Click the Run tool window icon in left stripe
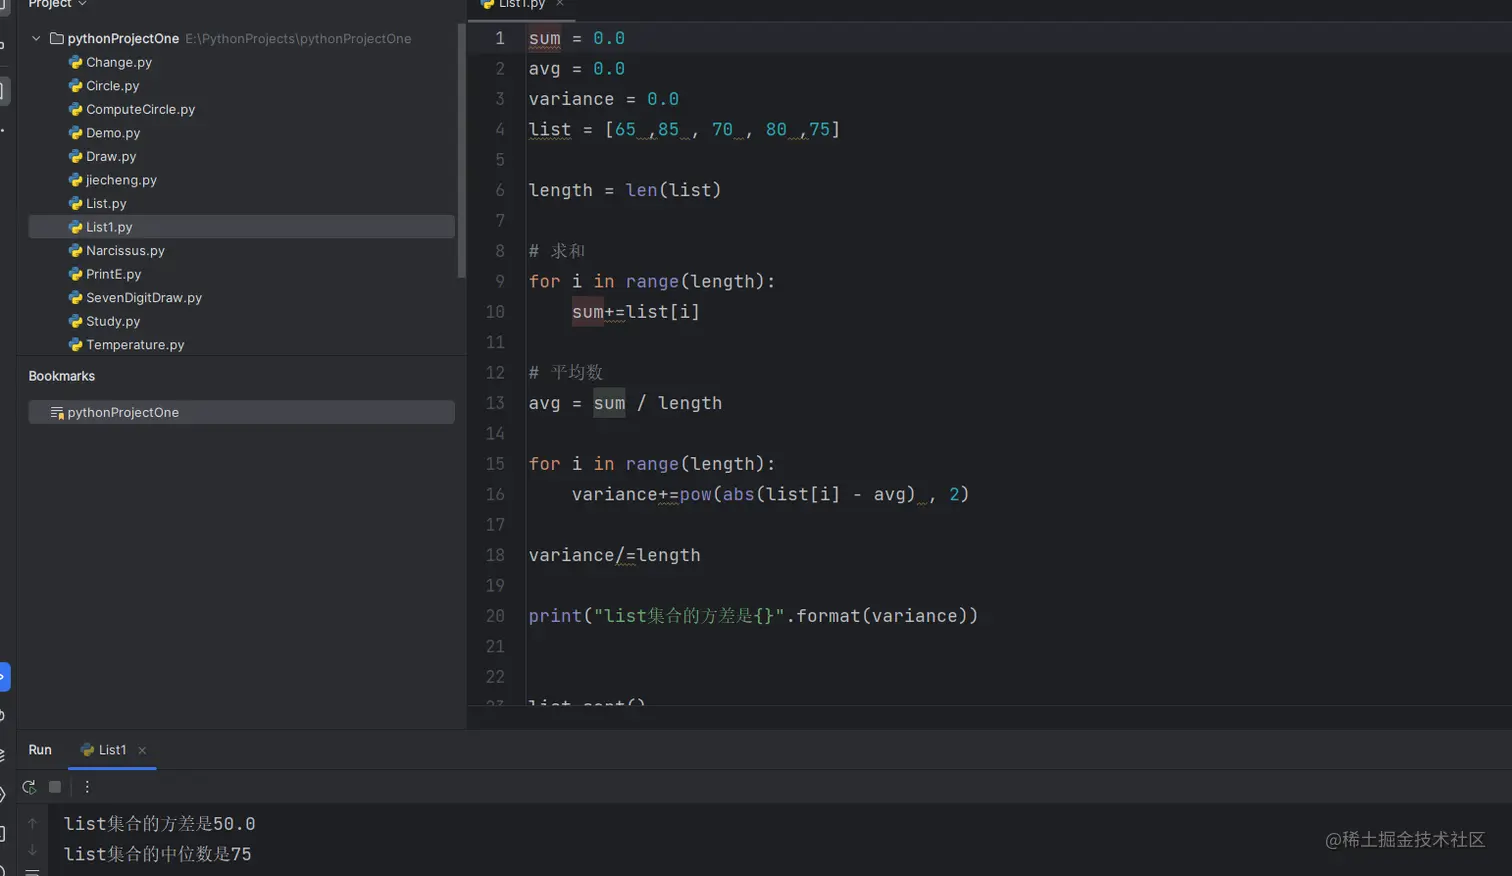The width and height of the screenshot is (1512, 876). (x=3, y=677)
